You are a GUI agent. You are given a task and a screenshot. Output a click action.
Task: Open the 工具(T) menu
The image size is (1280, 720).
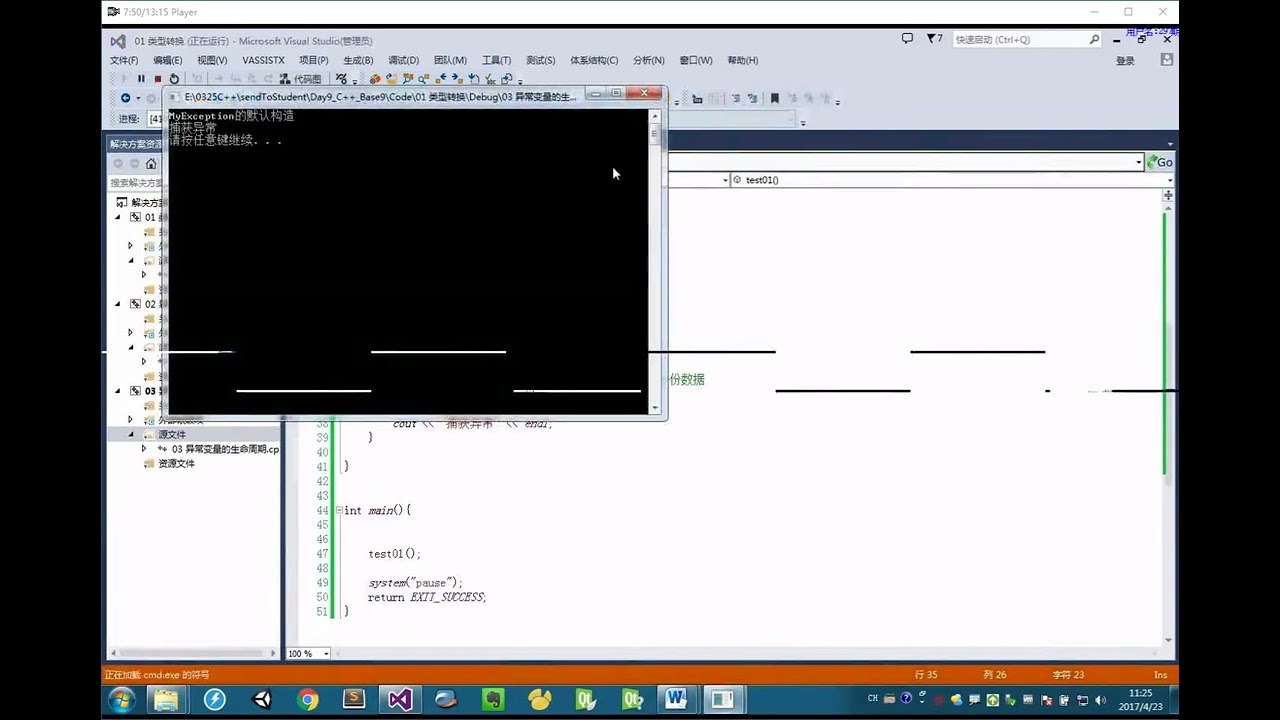(x=496, y=61)
